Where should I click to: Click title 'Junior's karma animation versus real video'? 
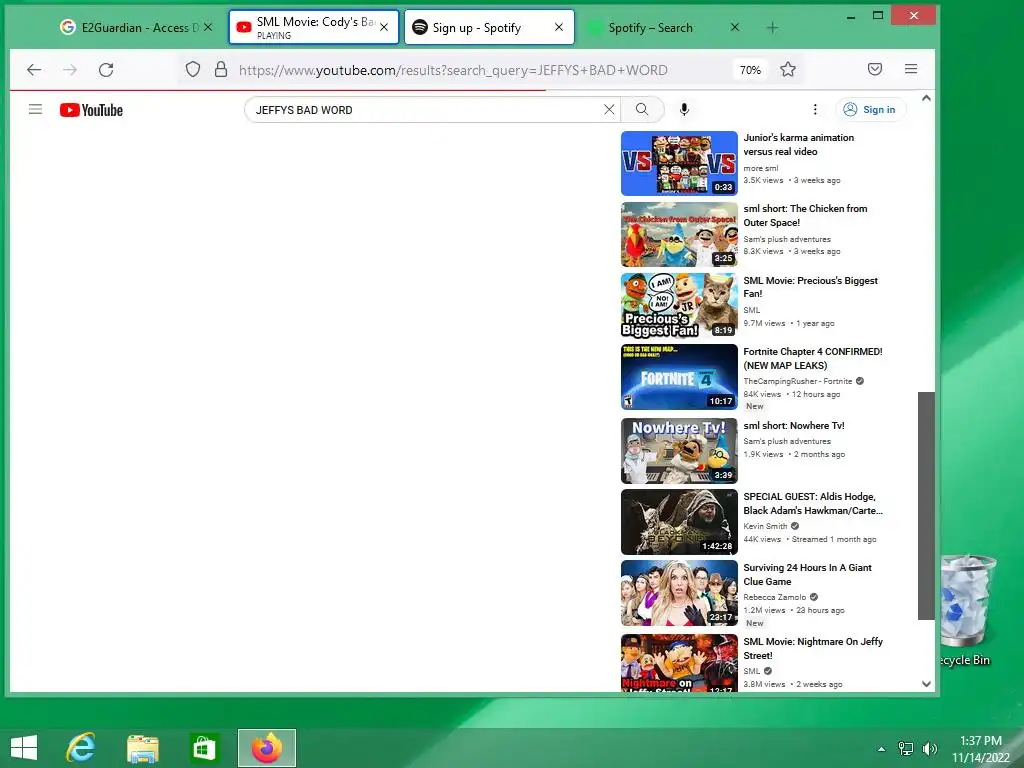[799, 144]
